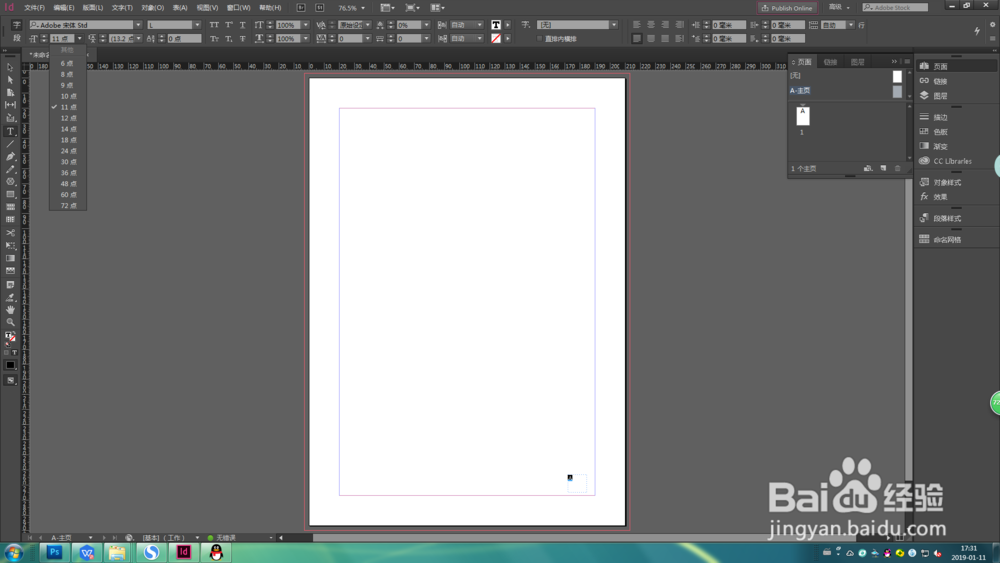
Task: Click the create new page icon
Action: pyautogui.click(x=883, y=168)
